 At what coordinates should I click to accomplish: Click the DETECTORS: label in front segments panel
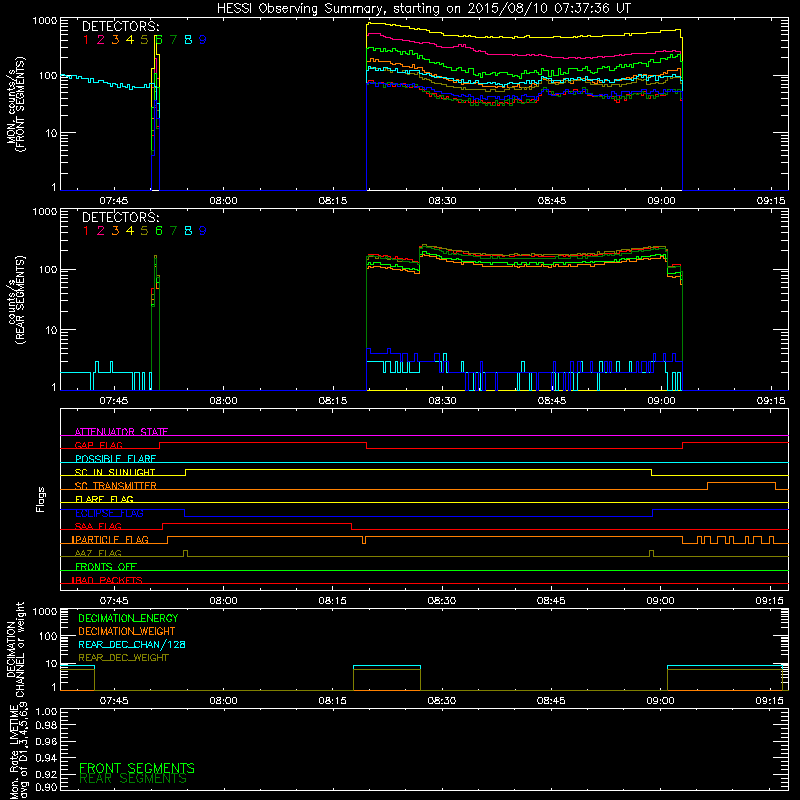click(x=121, y=26)
